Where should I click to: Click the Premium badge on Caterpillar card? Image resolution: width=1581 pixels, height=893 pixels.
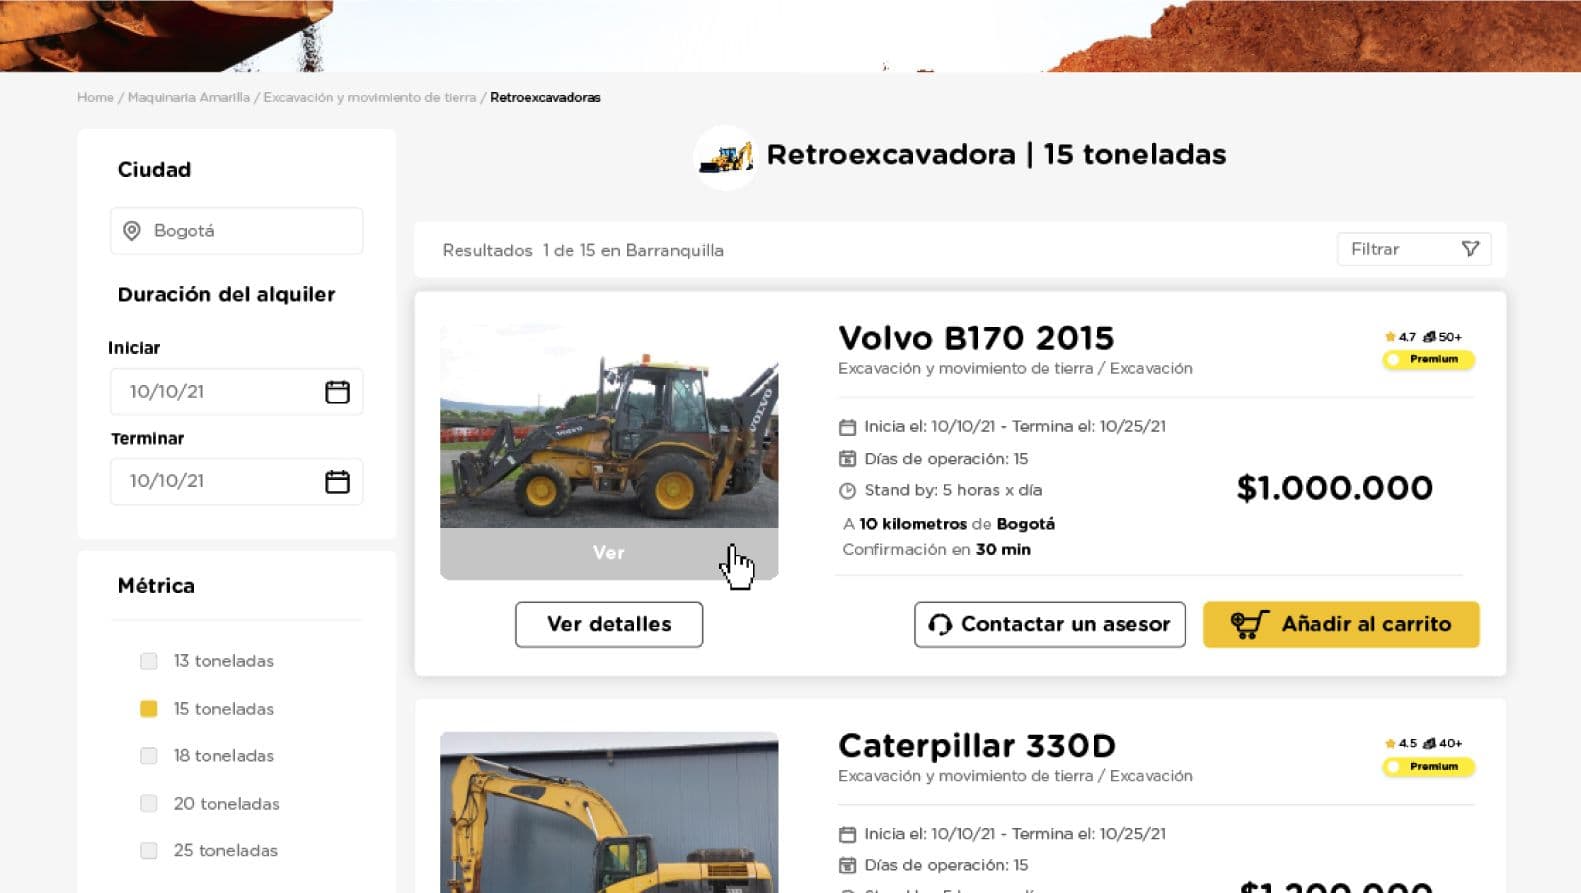pyautogui.click(x=1428, y=767)
